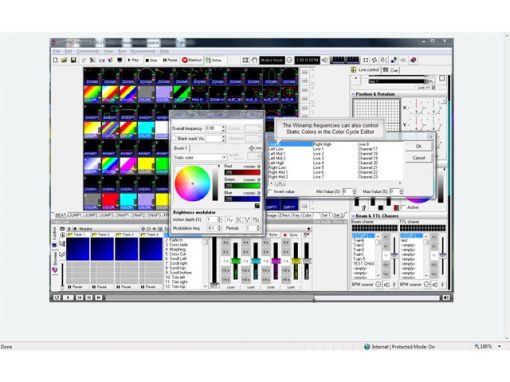Screen dimensions: 510x382
Task: Click the New file toolbar icon
Action: (x=56, y=60)
